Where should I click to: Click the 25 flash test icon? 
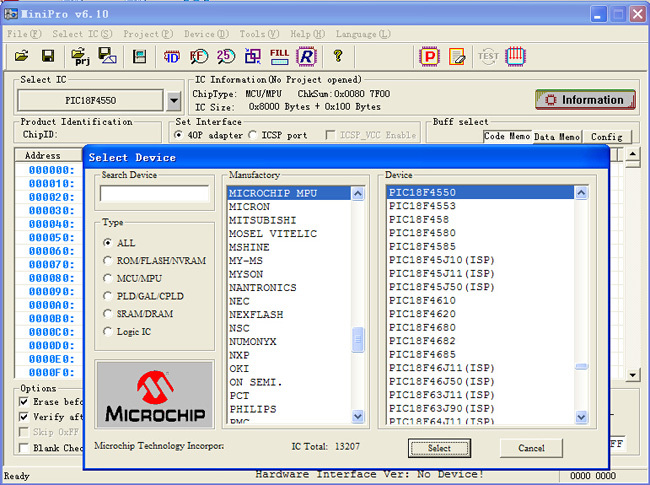coord(226,56)
